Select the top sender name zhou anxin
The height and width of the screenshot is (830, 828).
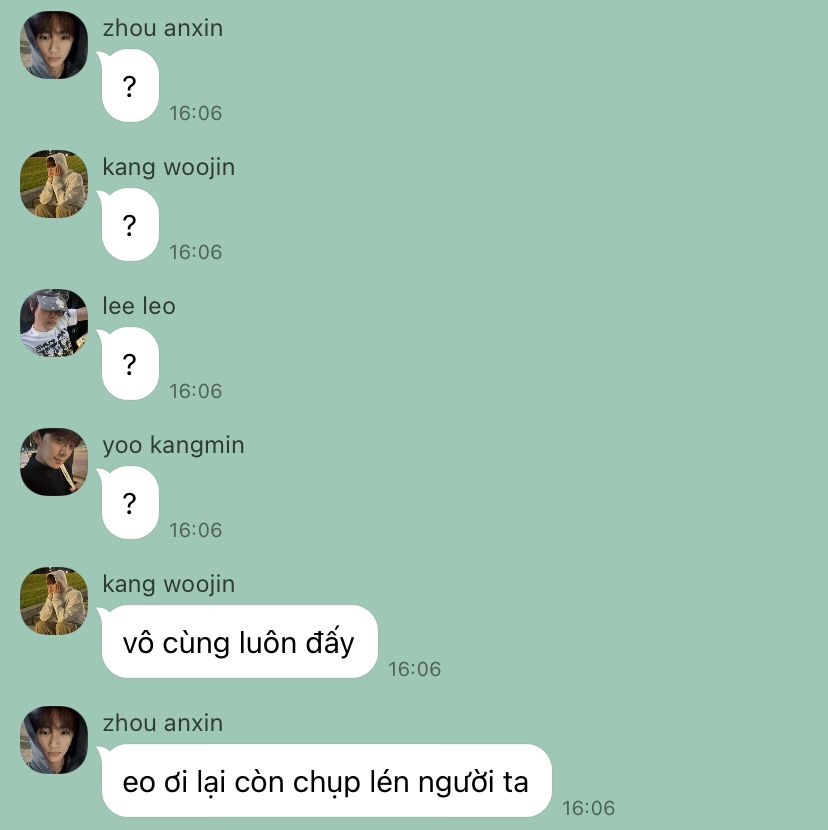click(x=163, y=28)
